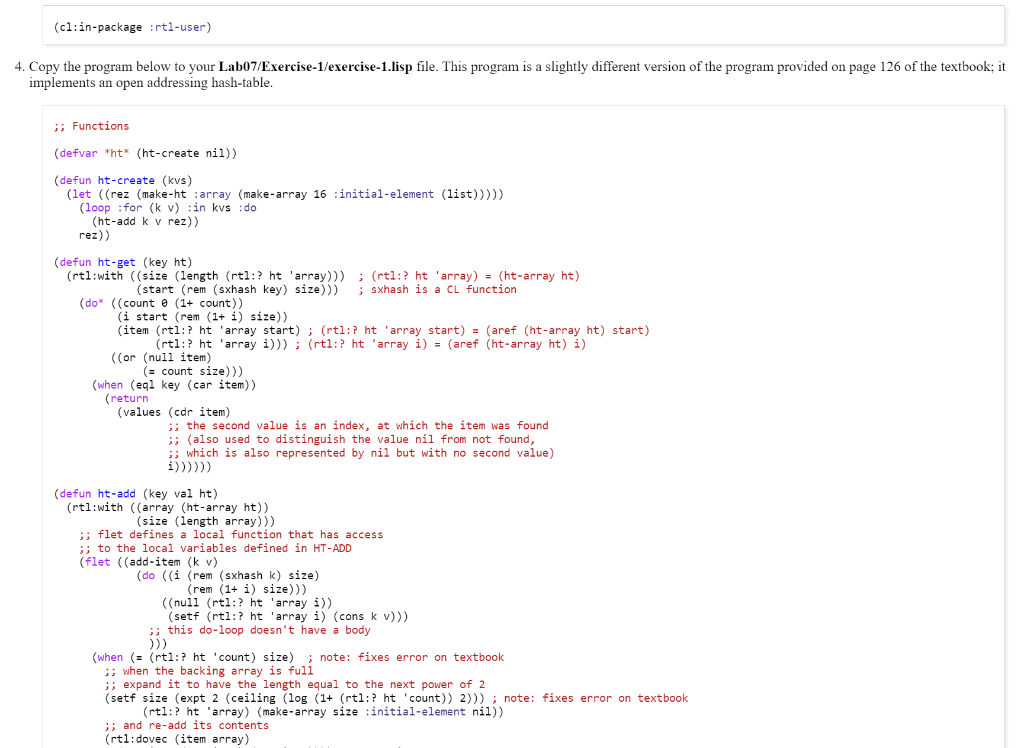This screenshot has height=748, width=1024.
Task: Select the loop :for (k v) line
Action: [x=170, y=207]
